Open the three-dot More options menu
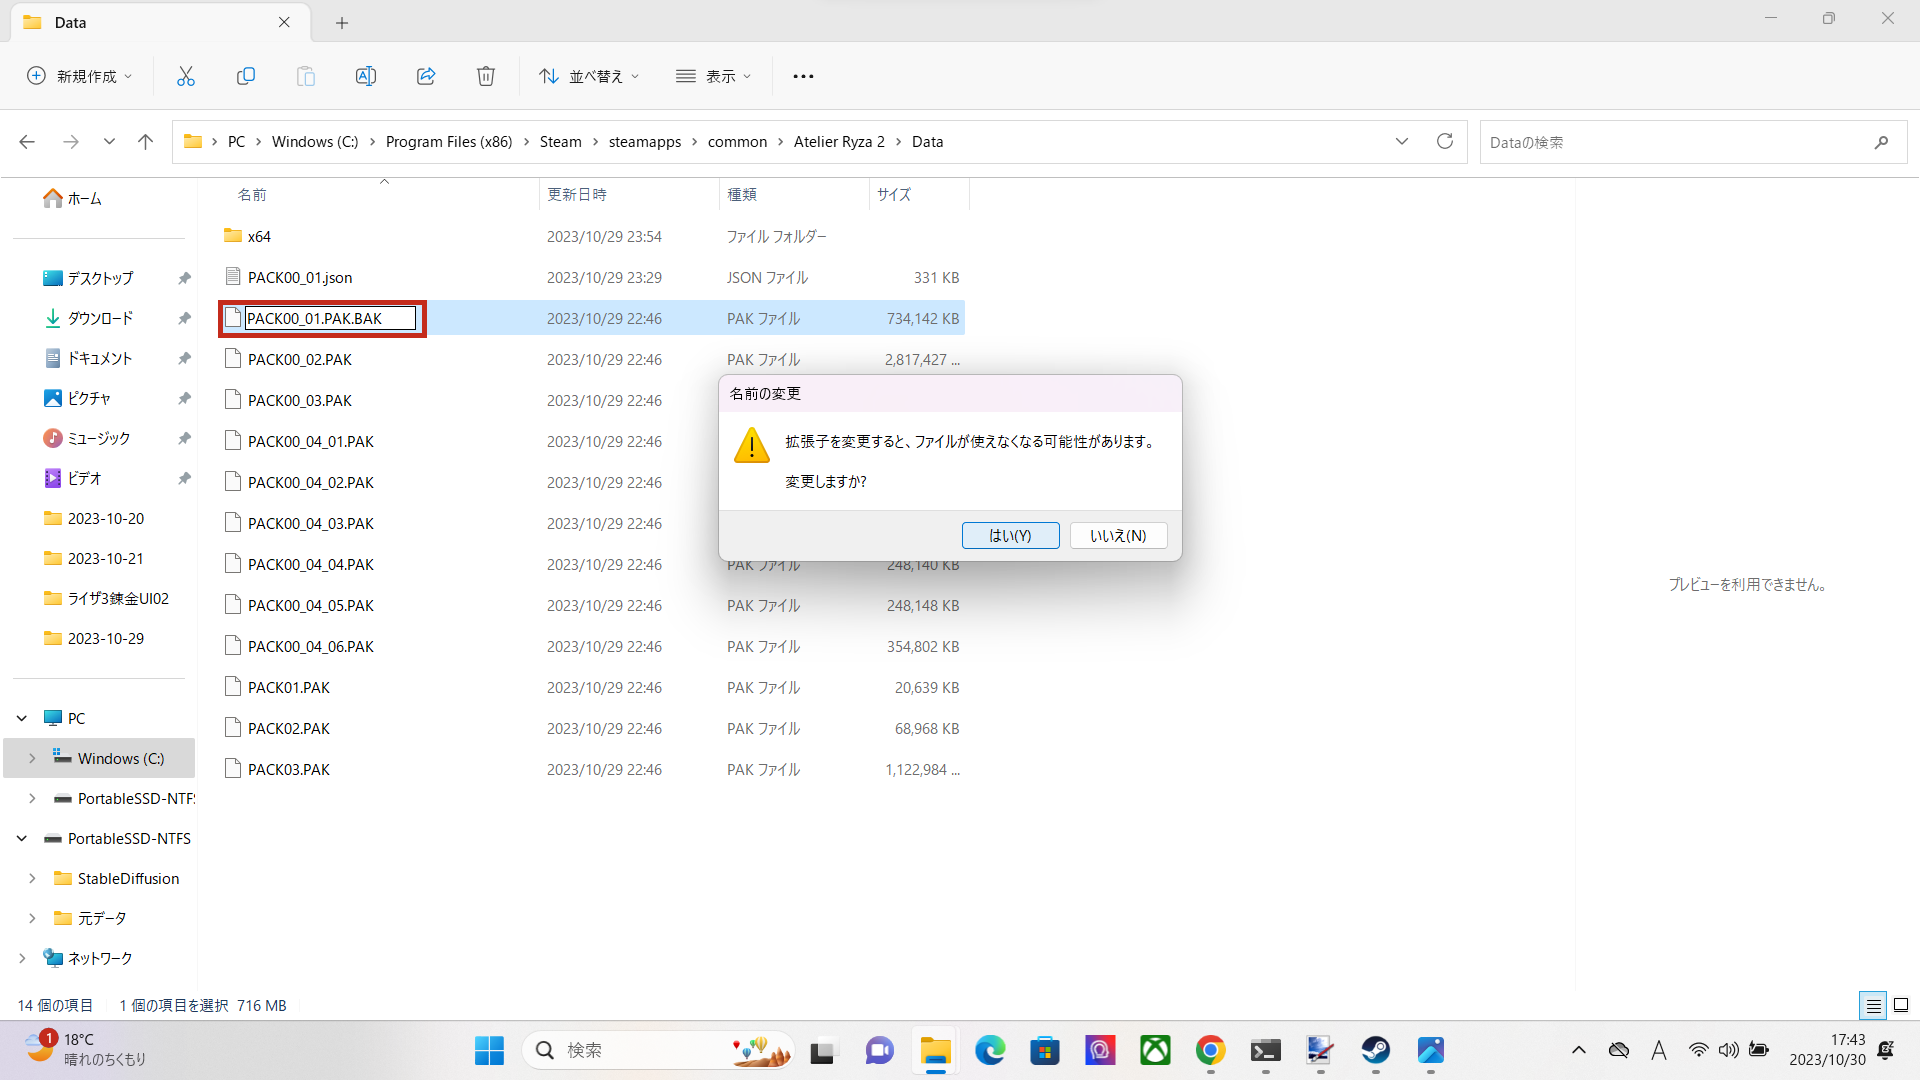Screen dimensions: 1920x1080 click(x=803, y=76)
